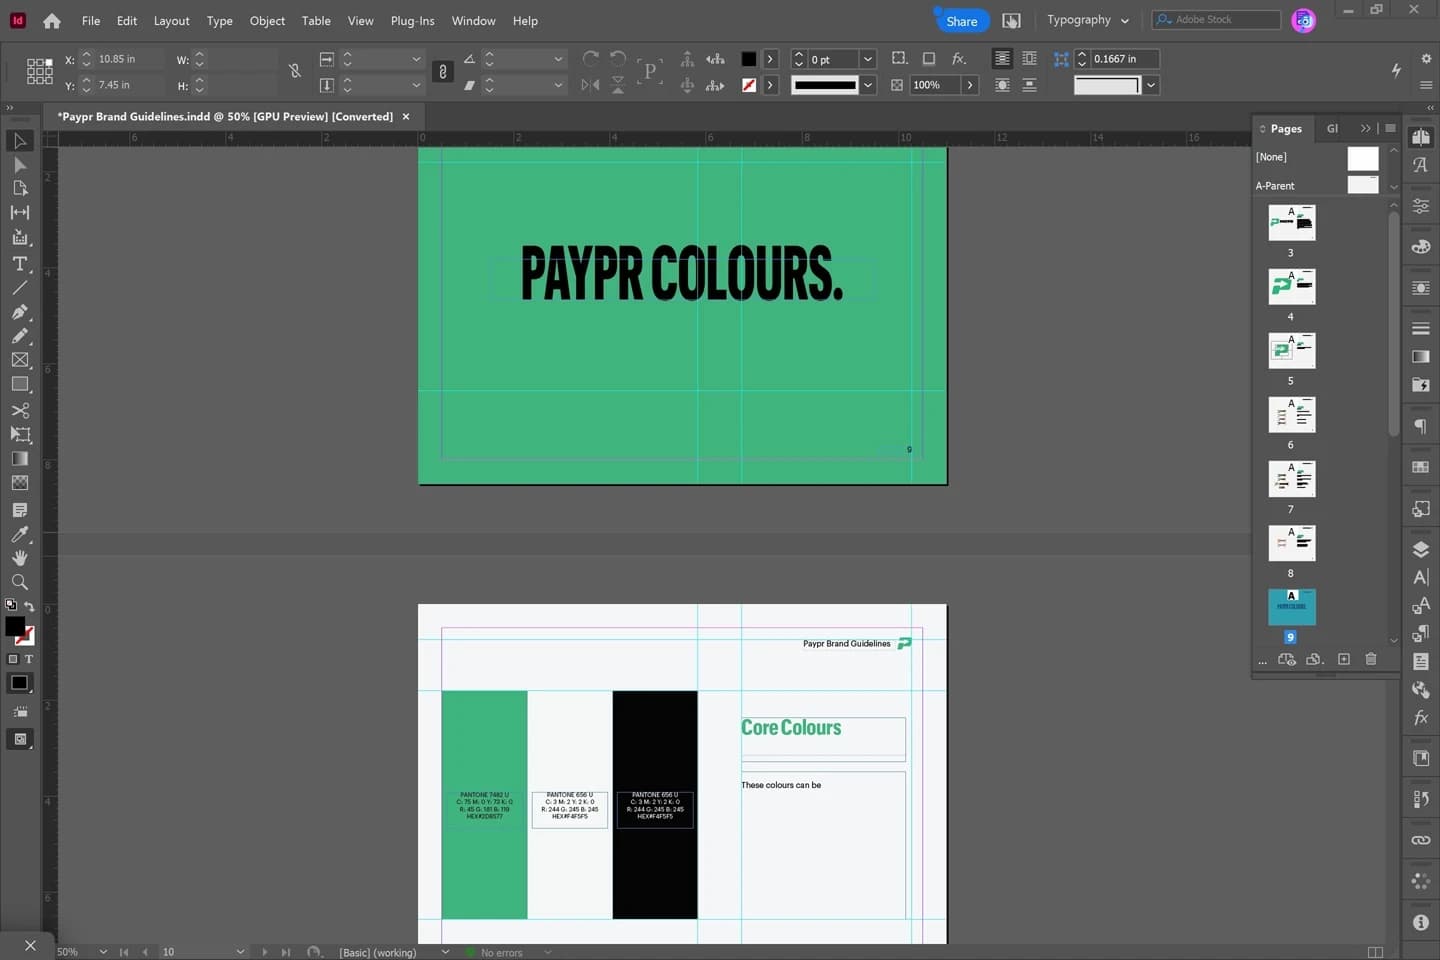Select the Direct Selection tool
The image size is (1440, 960).
click(x=19, y=165)
